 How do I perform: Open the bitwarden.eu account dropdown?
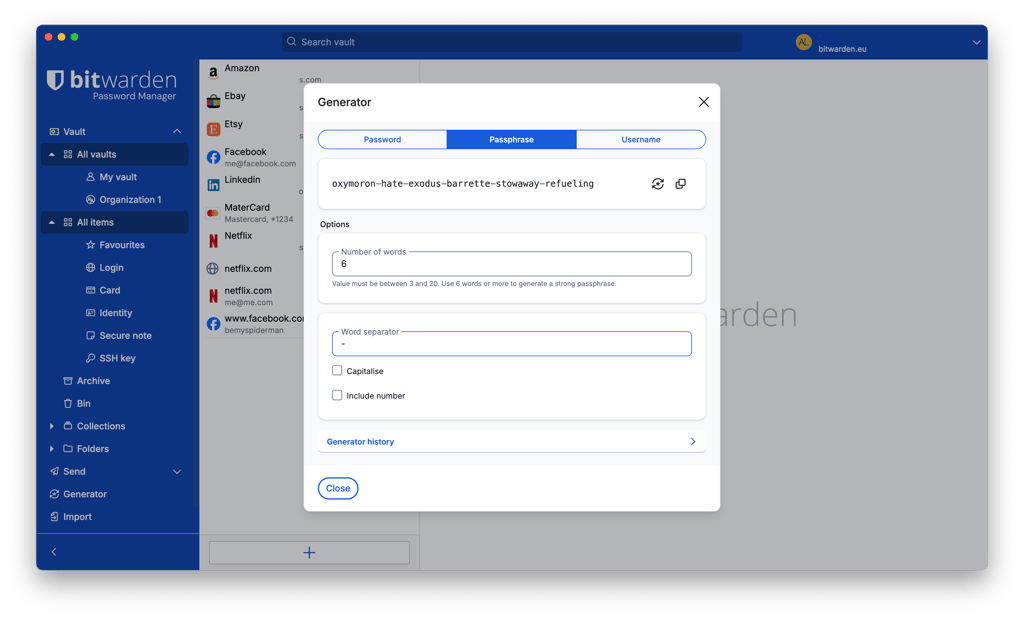click(x=976, y=42)
